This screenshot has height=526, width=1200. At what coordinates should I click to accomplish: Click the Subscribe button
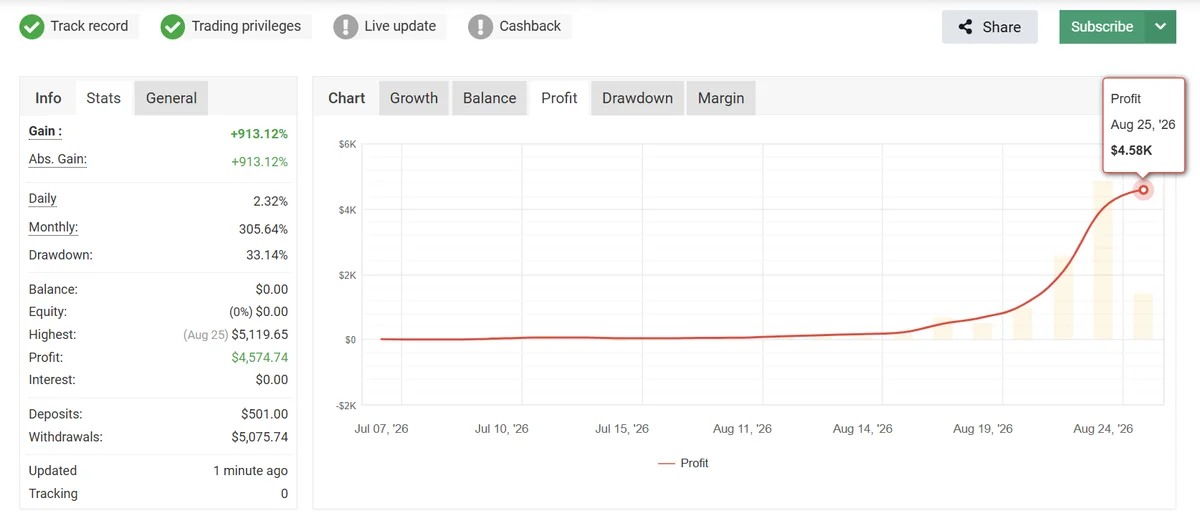[x=1102, y=27]
